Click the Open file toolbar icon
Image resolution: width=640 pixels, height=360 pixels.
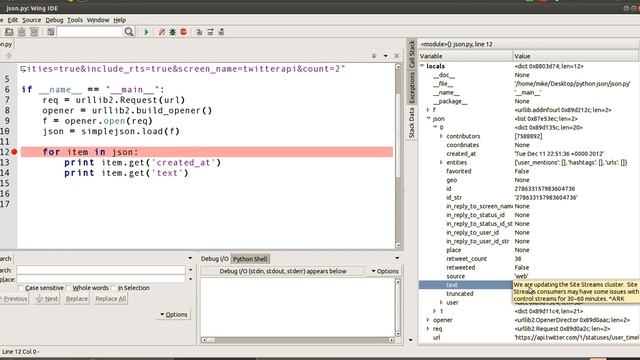9,32
